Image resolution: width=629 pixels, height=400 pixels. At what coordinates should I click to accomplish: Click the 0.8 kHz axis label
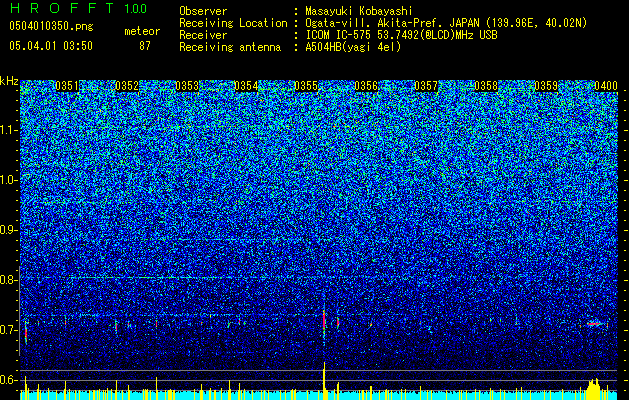click(8, 280)
